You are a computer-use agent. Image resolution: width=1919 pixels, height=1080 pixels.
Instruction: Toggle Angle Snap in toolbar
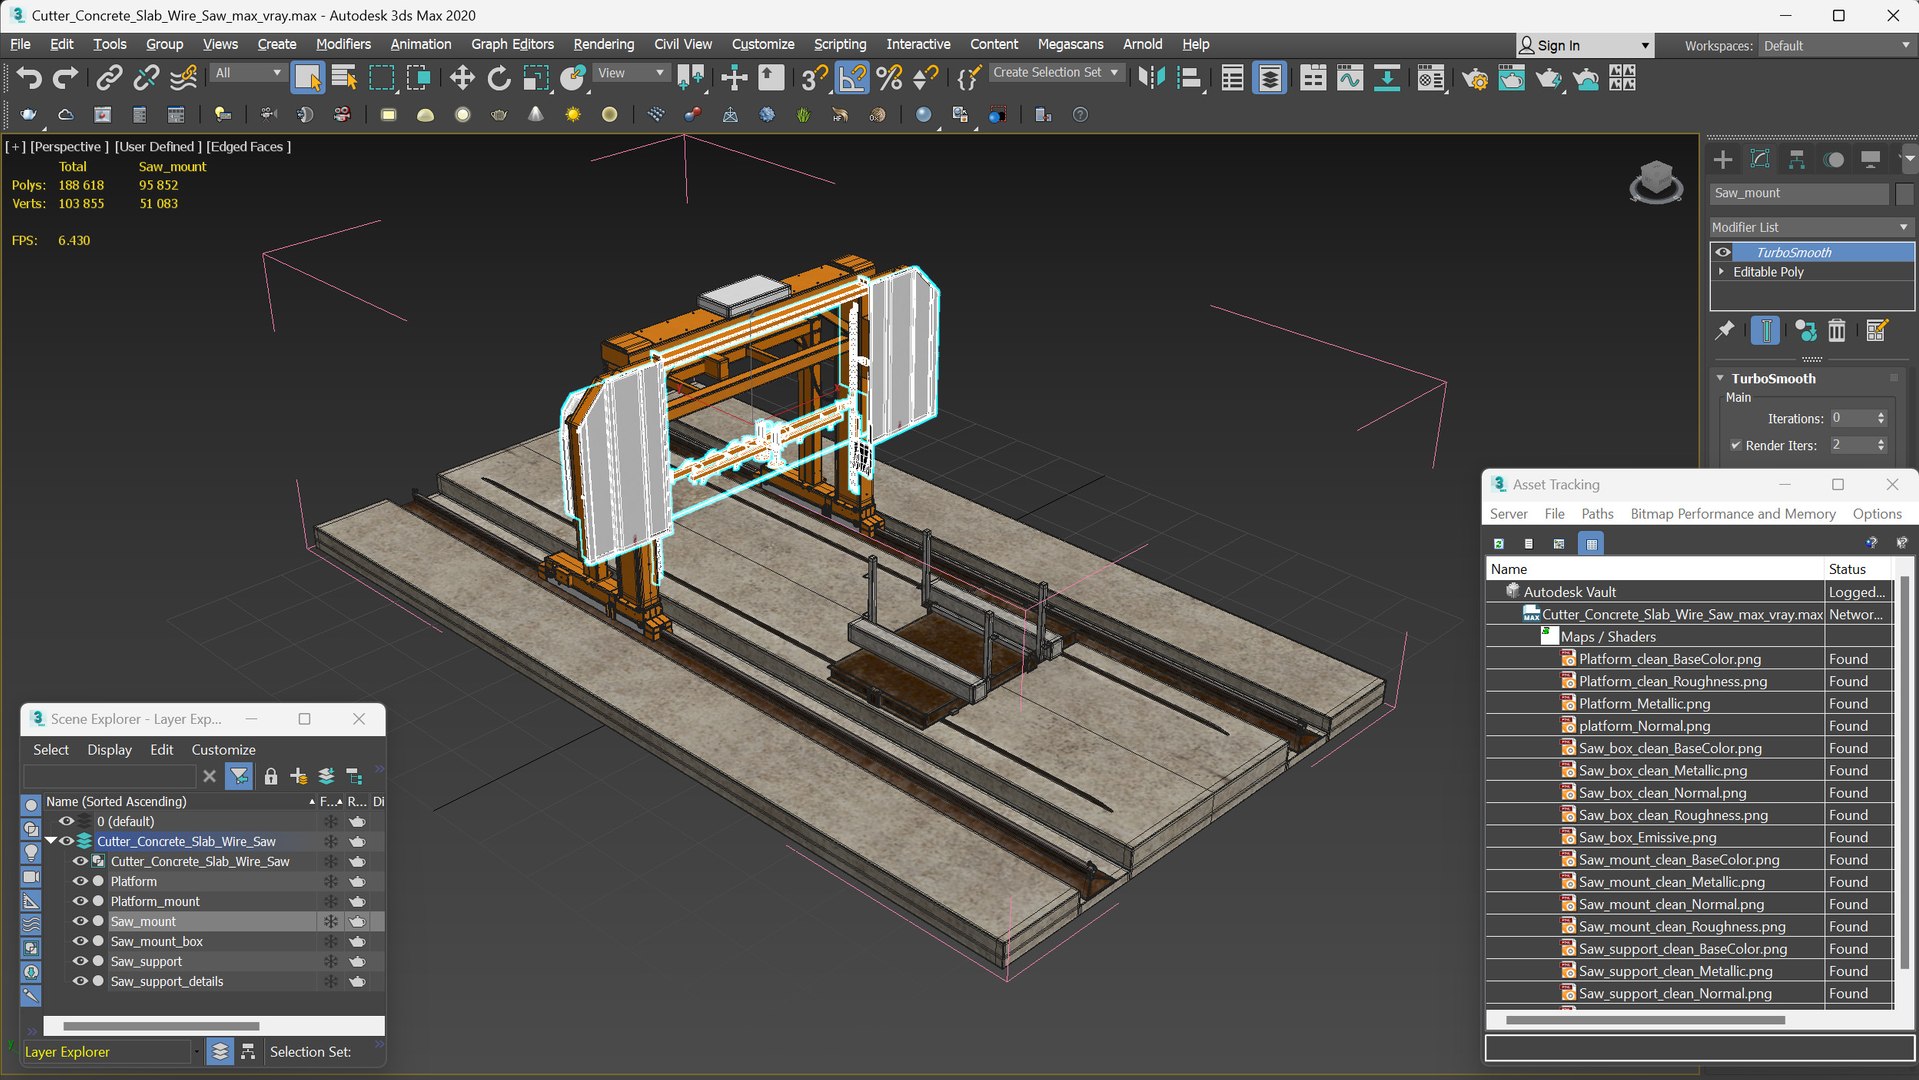[x=852, y=78]
